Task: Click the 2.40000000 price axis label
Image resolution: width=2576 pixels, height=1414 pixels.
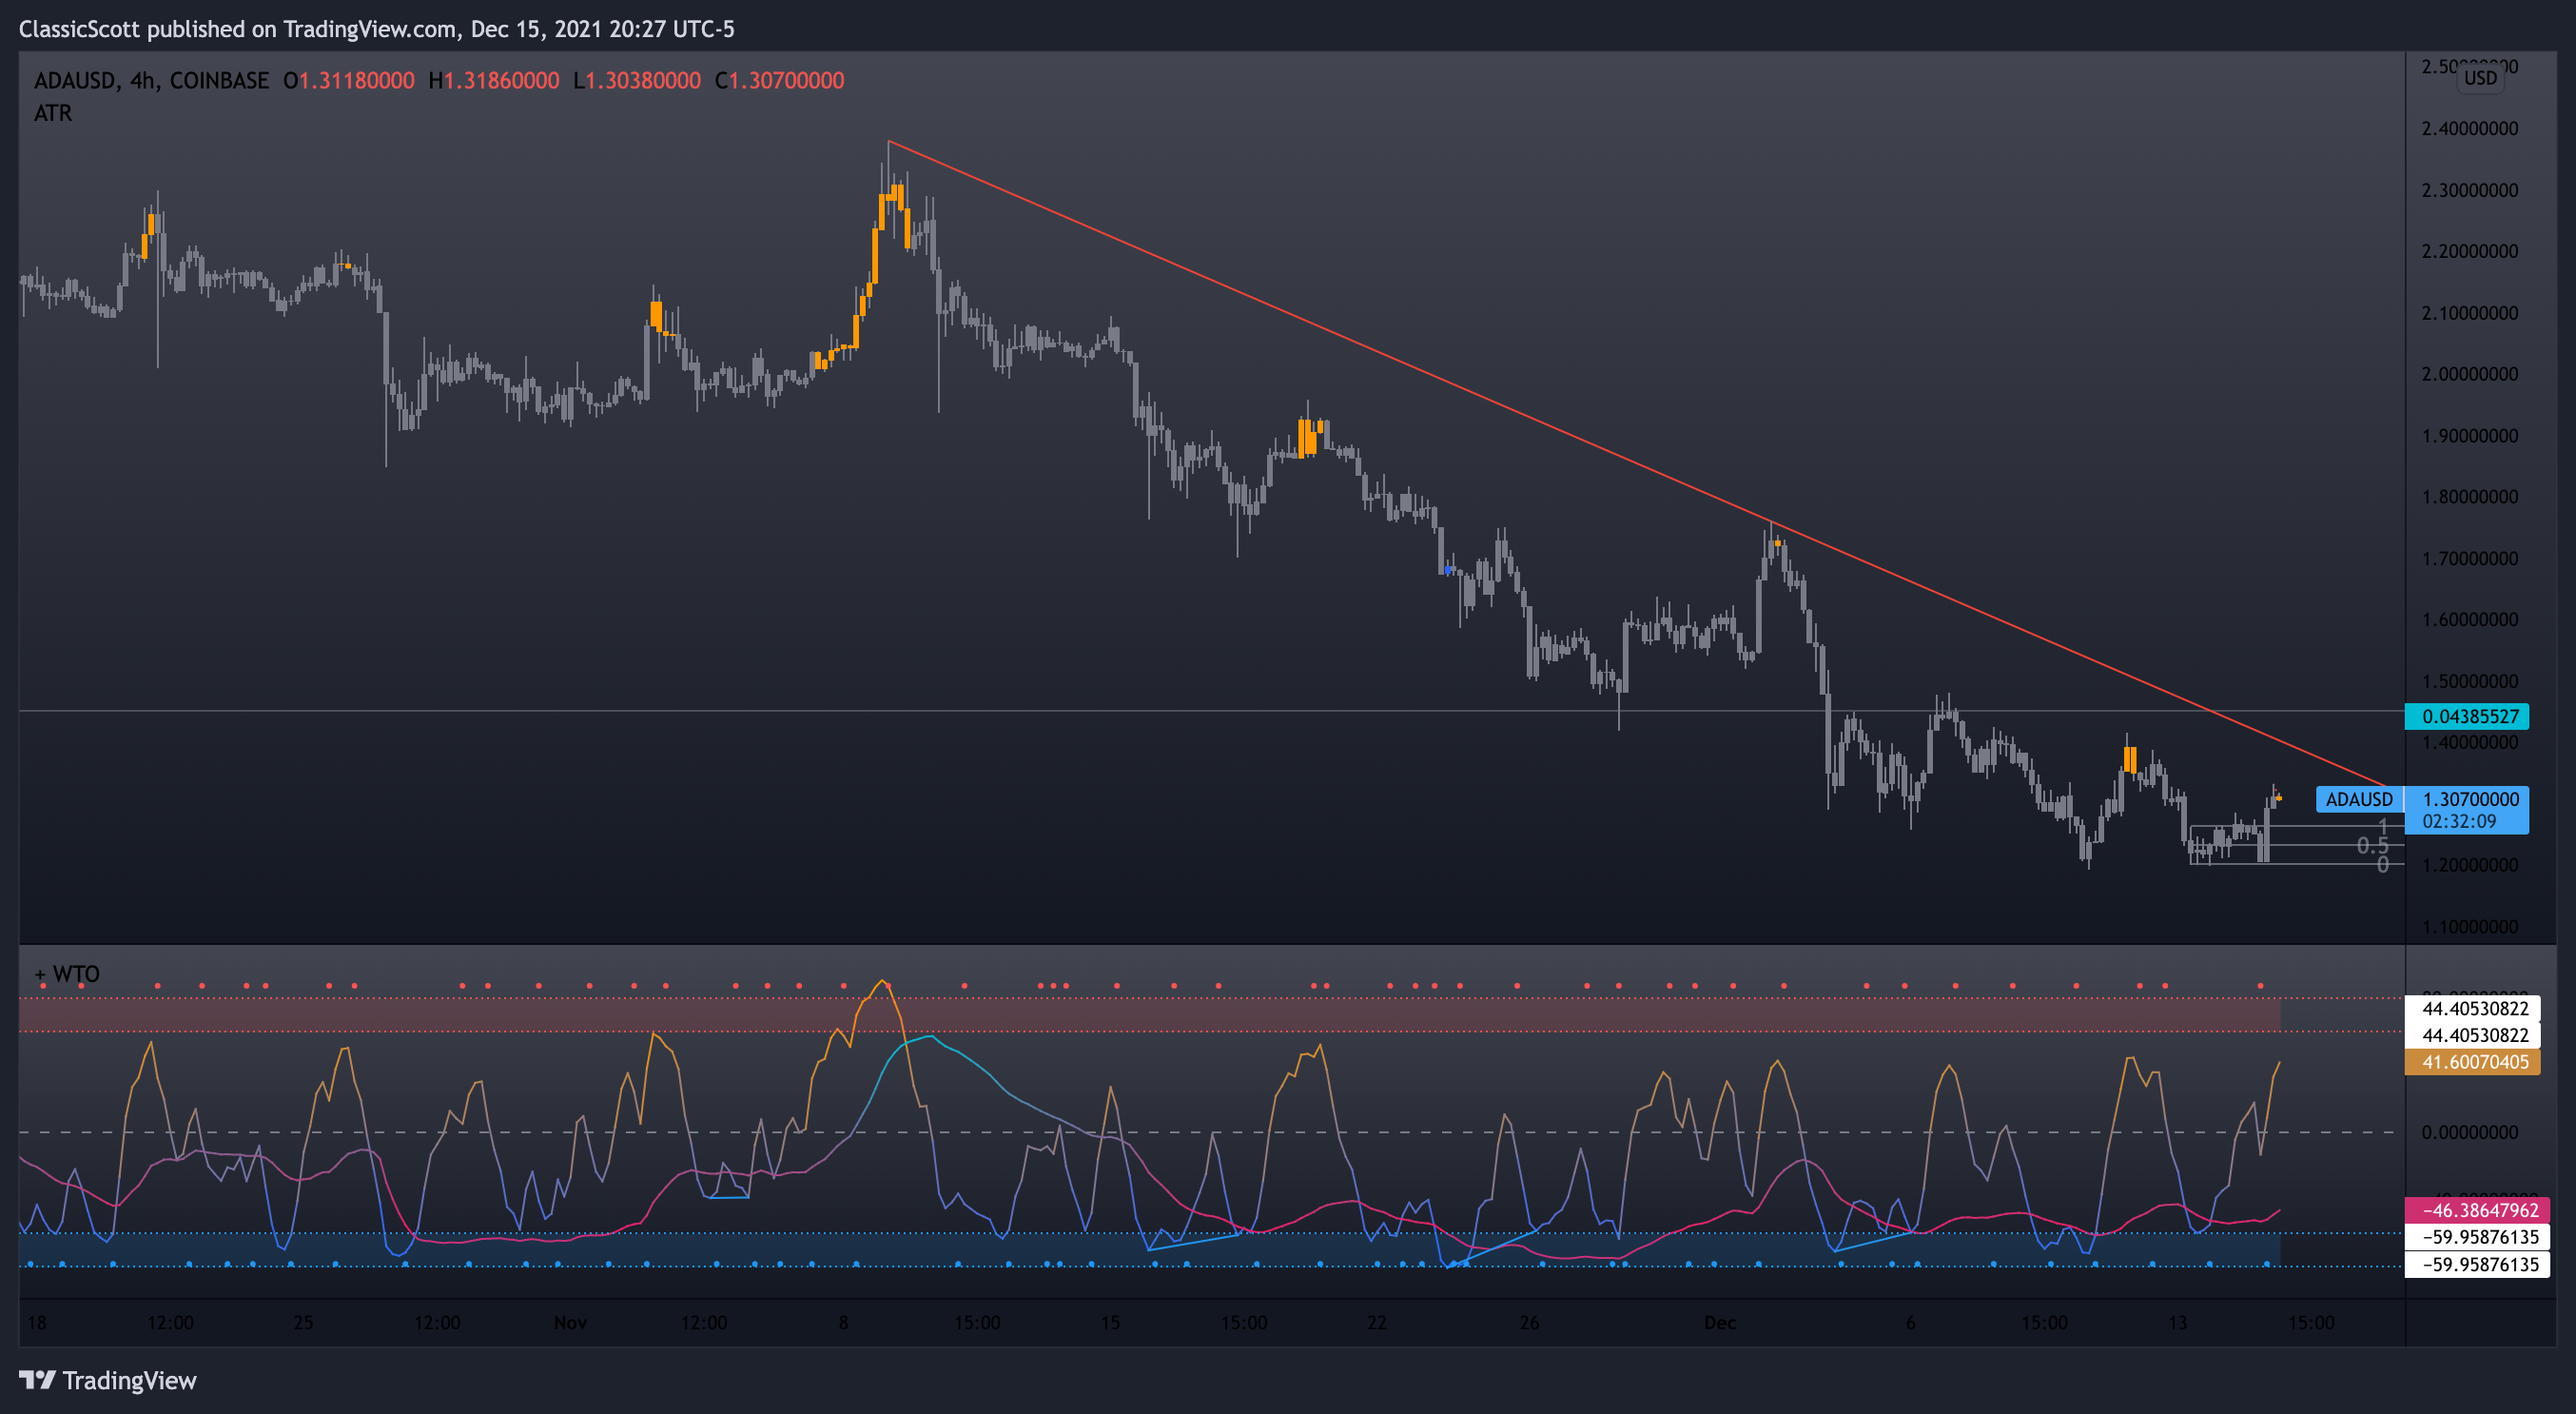Action: 2470,128
